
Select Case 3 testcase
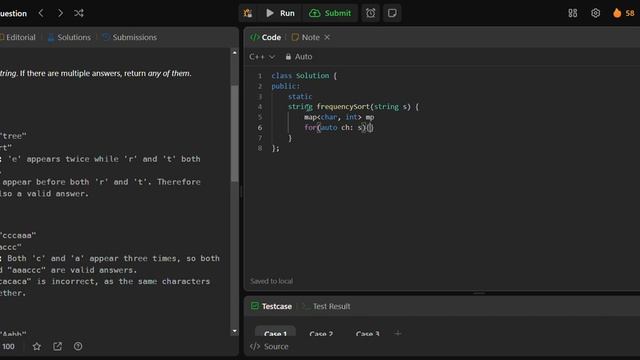(367, 333)
